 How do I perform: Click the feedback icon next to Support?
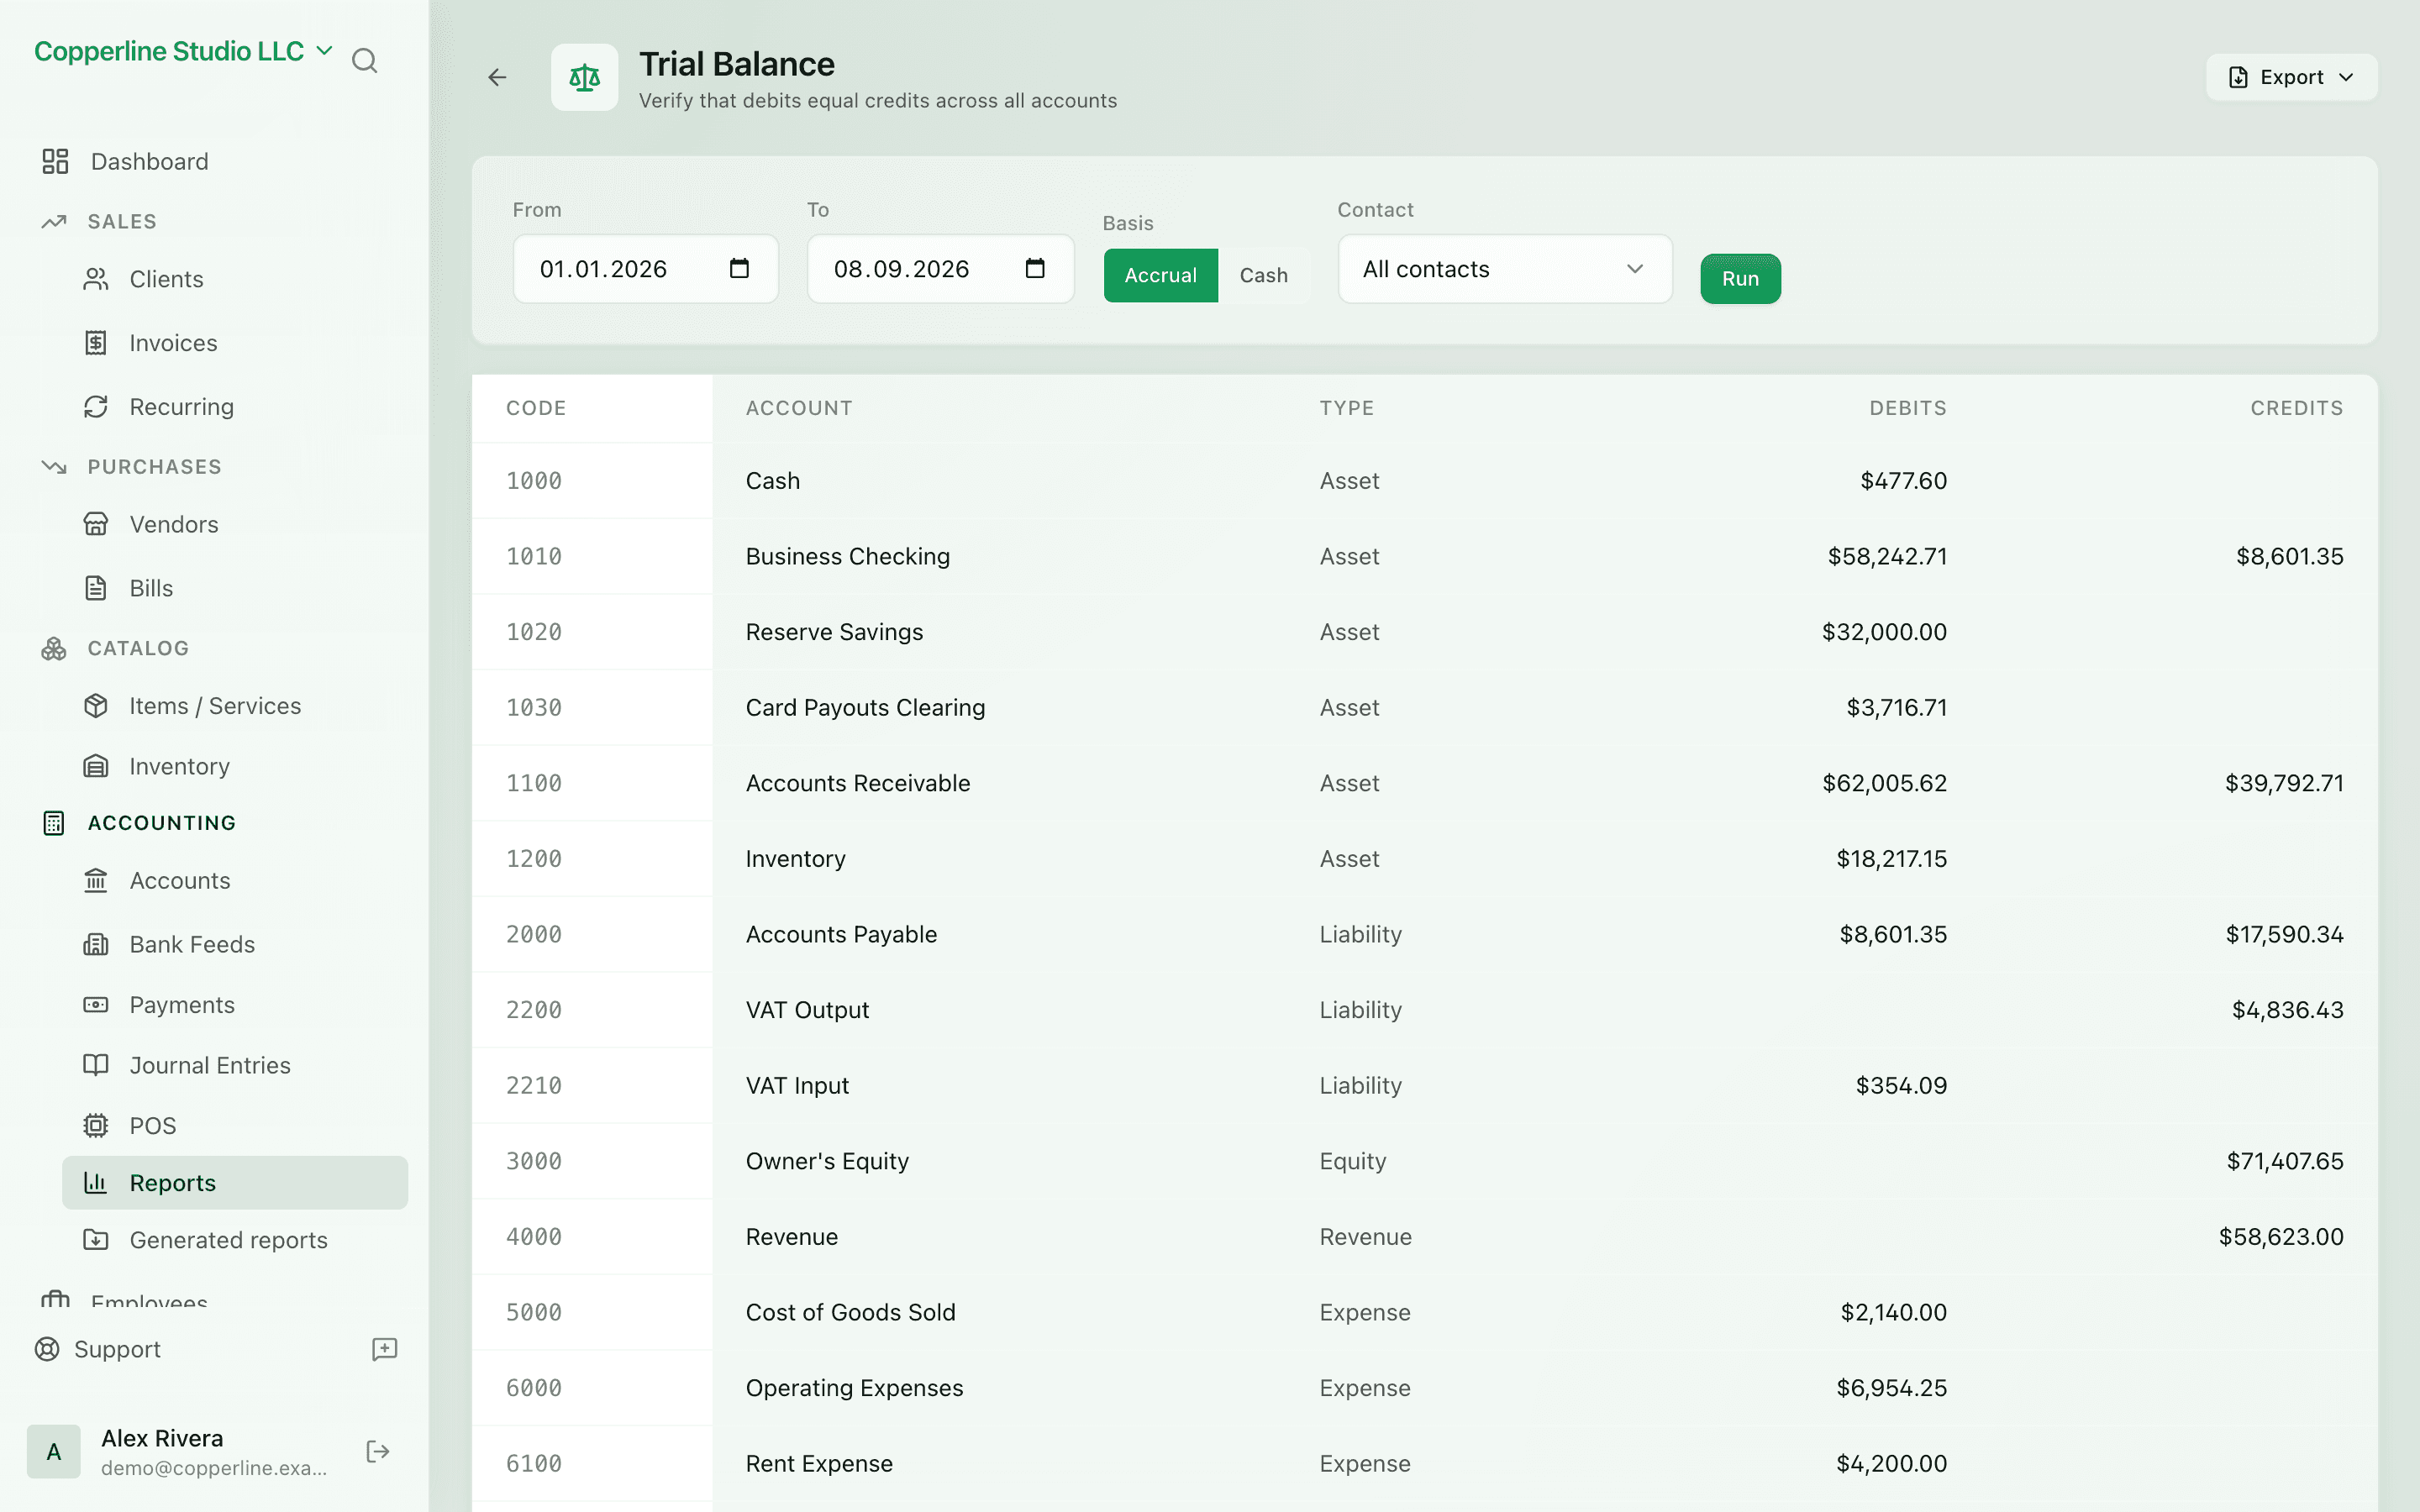pyautogui.click(x=385, y=1349)
